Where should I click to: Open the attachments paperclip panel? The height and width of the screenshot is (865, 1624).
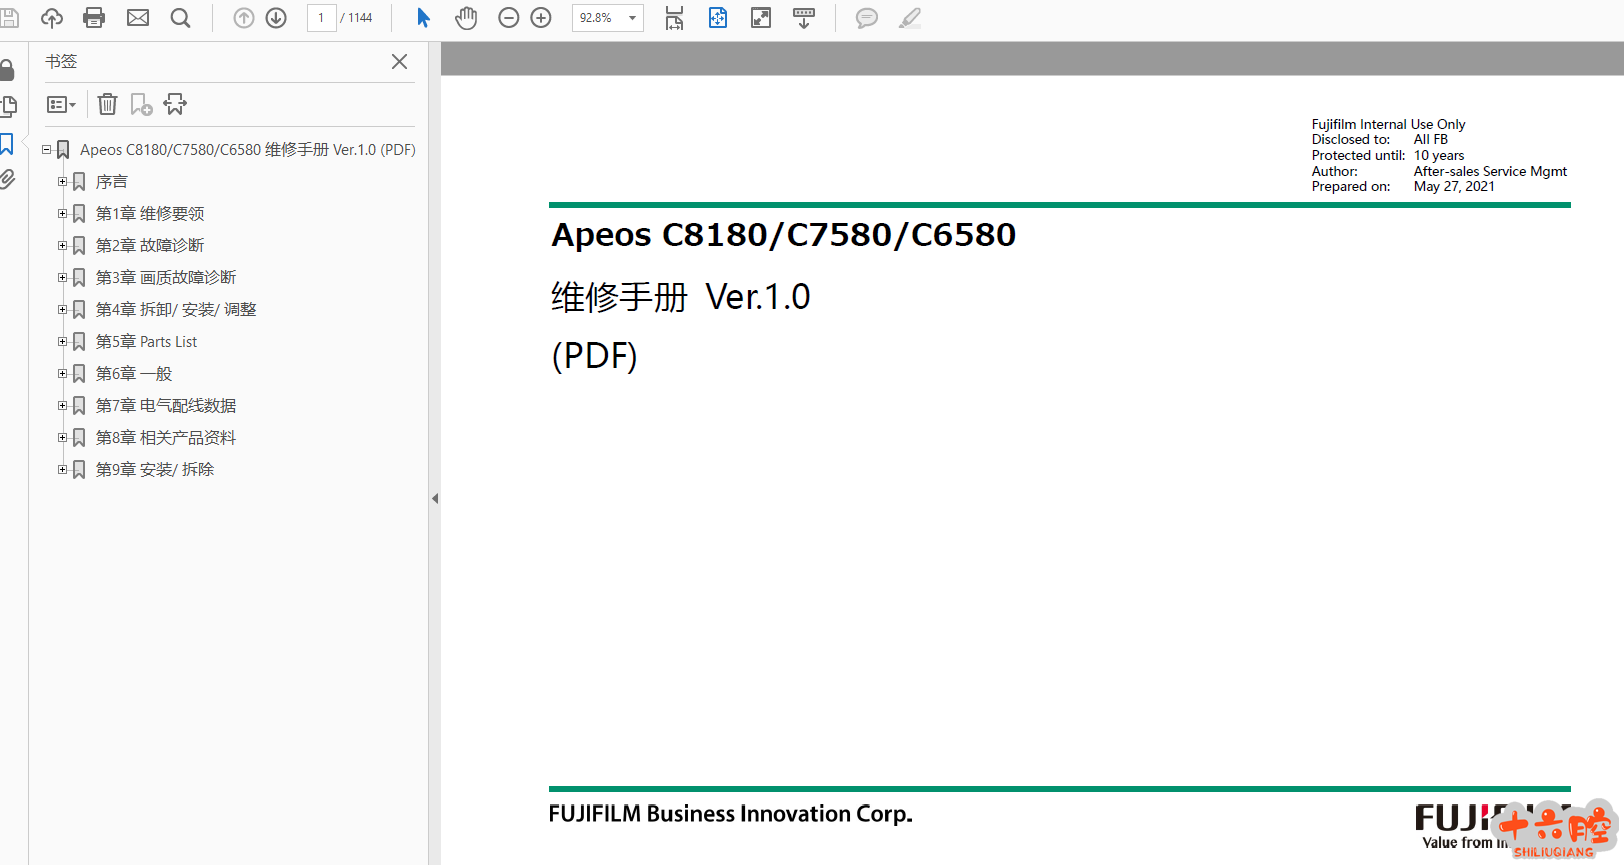coord(7,180)
